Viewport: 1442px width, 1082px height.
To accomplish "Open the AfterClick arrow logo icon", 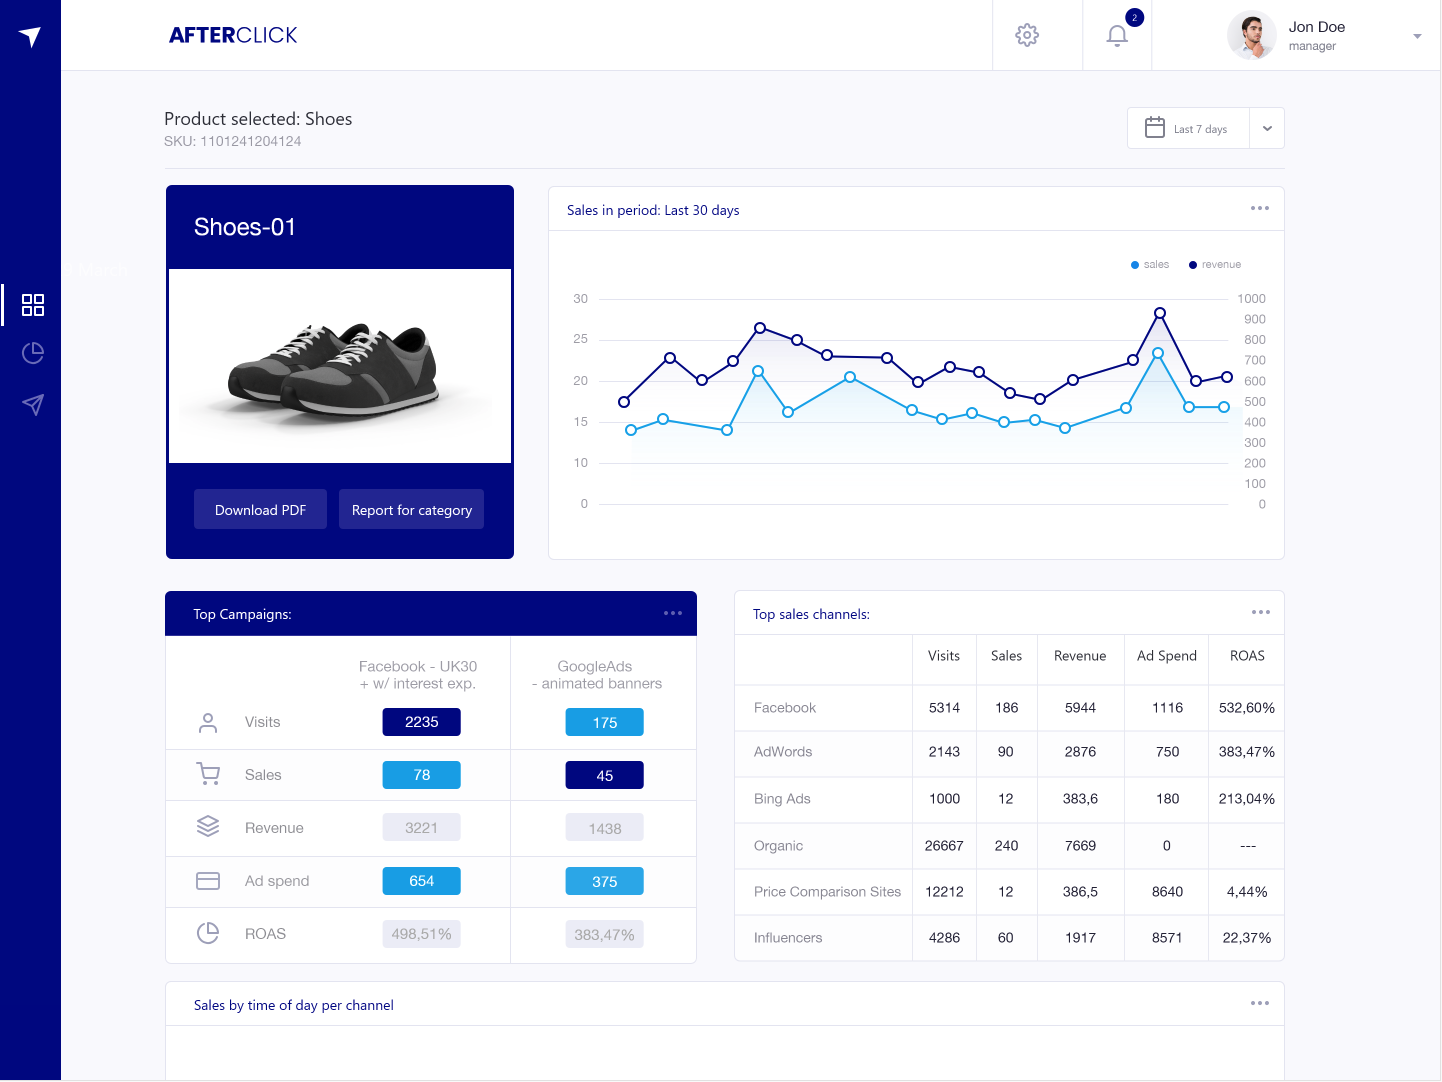I will (x=30, y=35).
